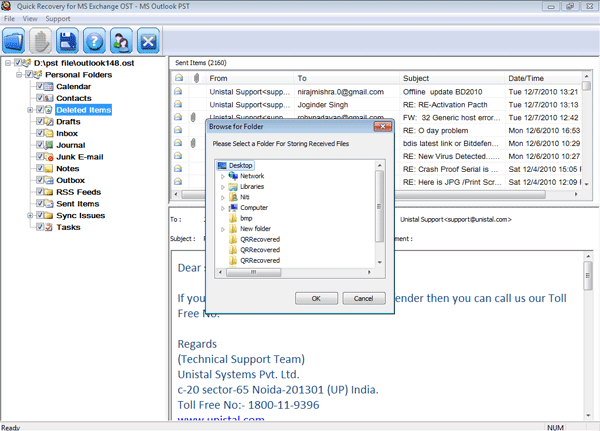Select the Desktop item in the dialog
The width and height of the screenshot is (600, 431).
(x=235, y=165)
